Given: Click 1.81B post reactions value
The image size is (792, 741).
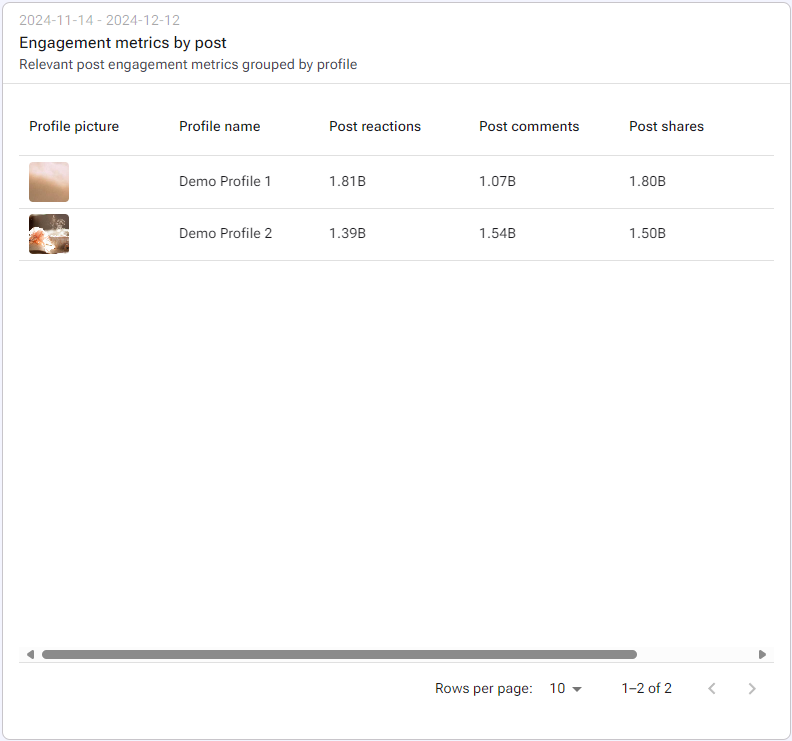Looking at the screenshot, I should tap(348, 181).
